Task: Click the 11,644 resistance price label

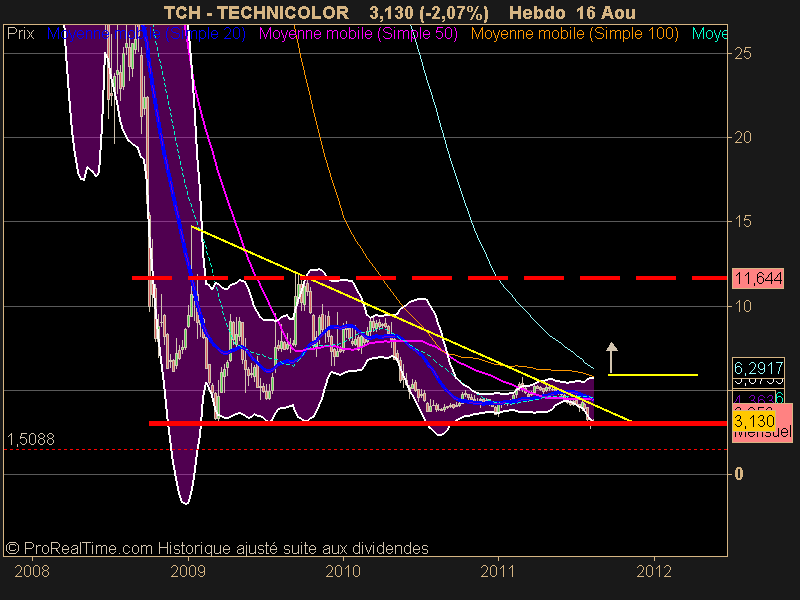Action: (x=758, y=279)
